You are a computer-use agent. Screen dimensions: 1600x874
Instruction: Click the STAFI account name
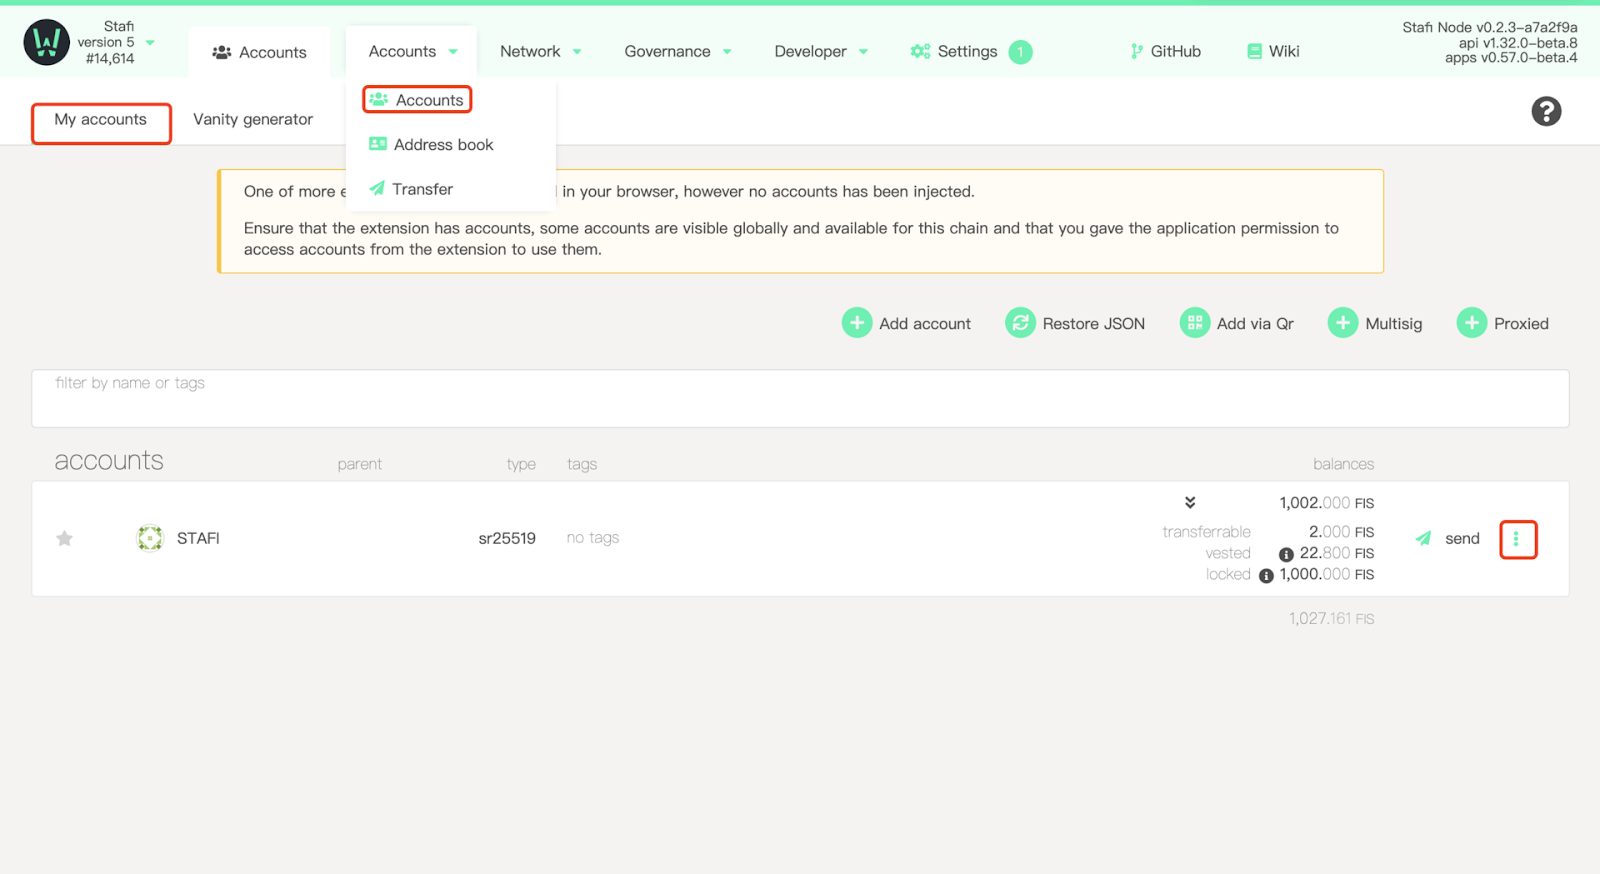(x=198, y=538)
